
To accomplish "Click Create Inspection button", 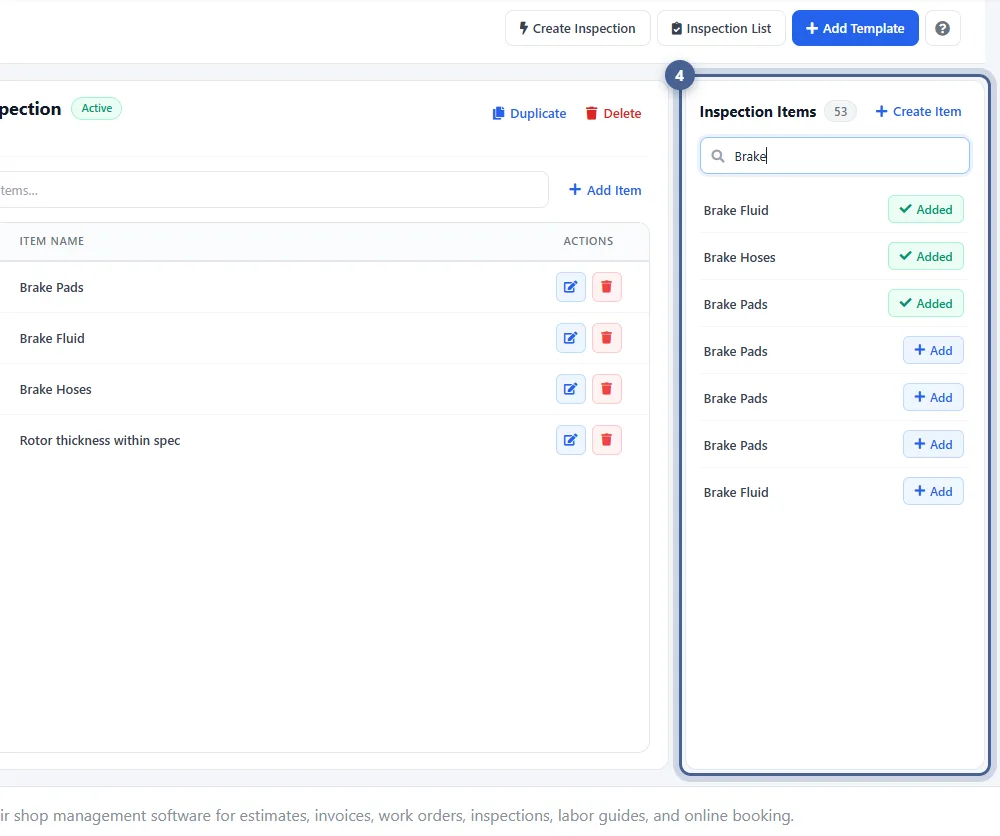I will pyautogui.click(x=577, y=28).
